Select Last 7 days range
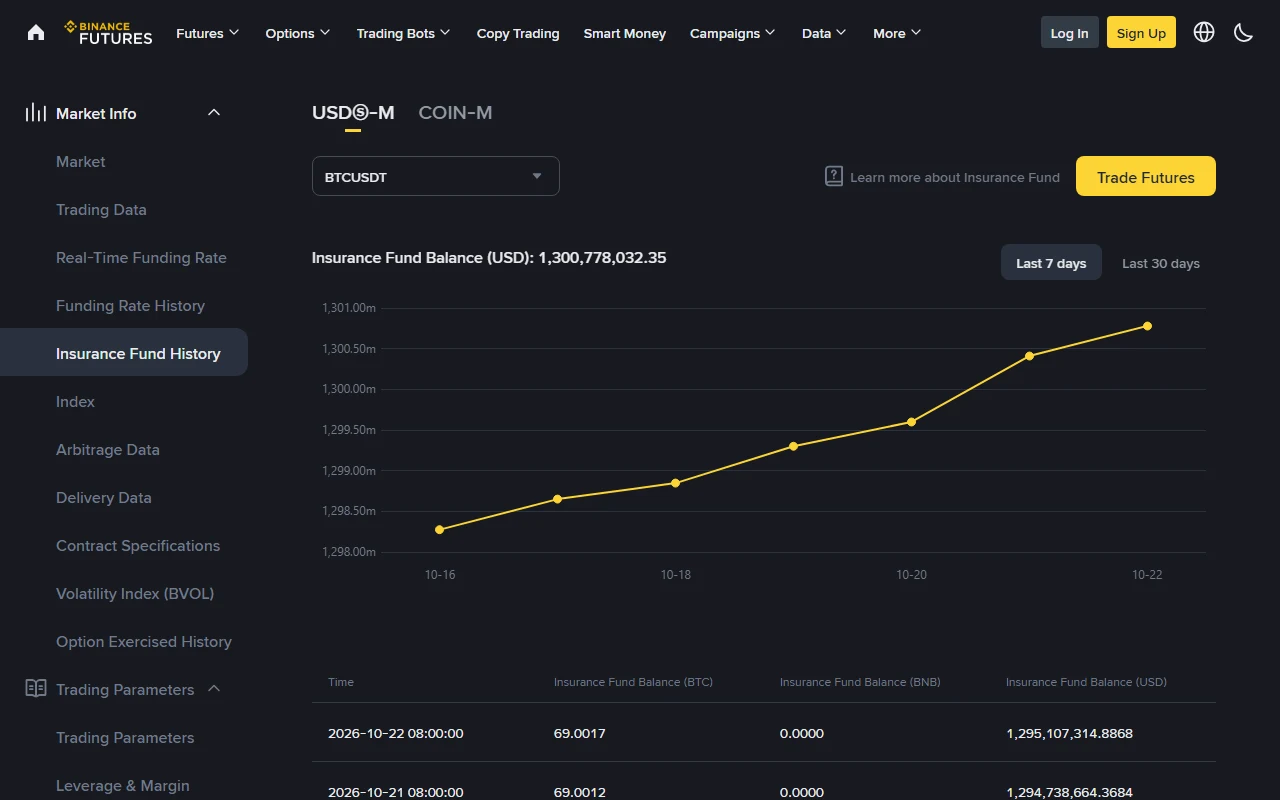This screenshot has height=800, width=1280. [1051, 263]
